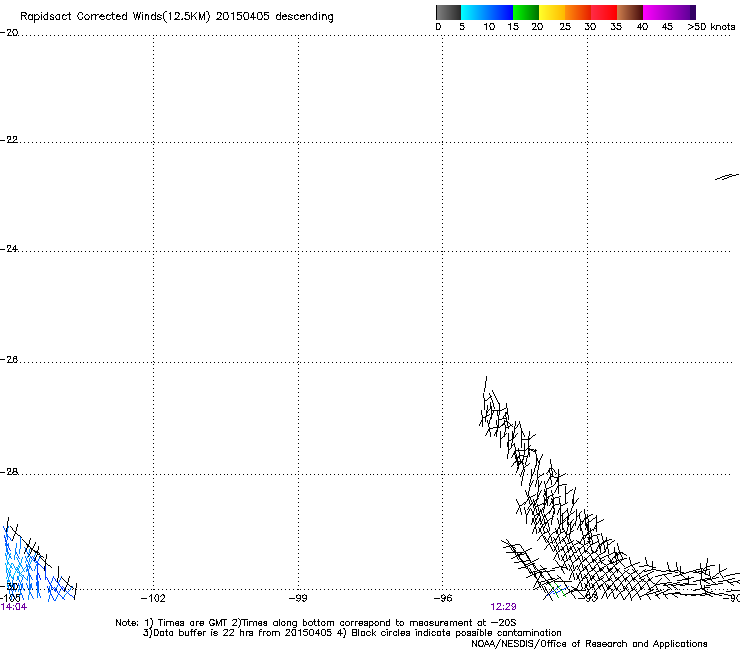Screen dimensions: 740x650
Task: Click the 'Times are GMT' note line
Action: pyautogui.click(x=315, y=623)
